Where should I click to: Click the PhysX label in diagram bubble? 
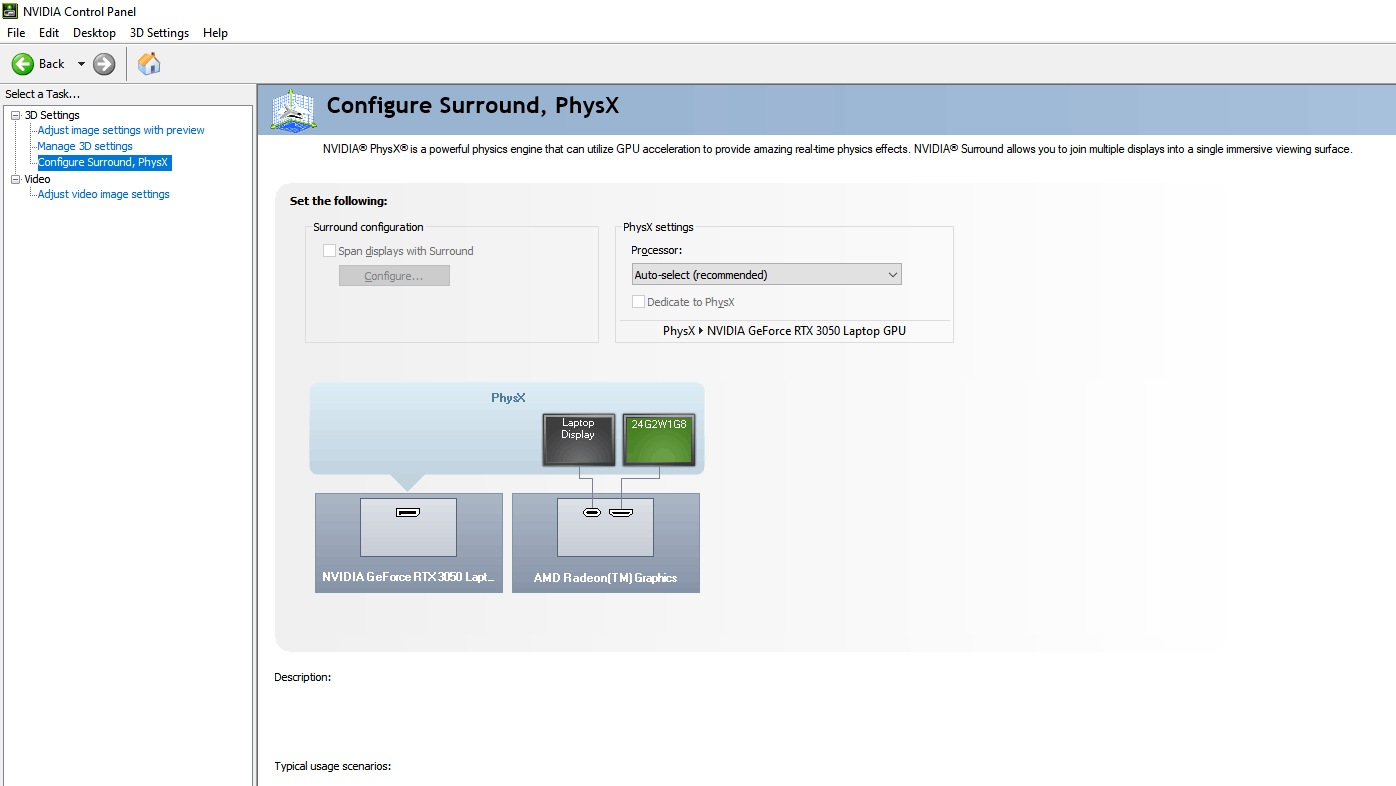pyautogui.click(x=508, y=398)
